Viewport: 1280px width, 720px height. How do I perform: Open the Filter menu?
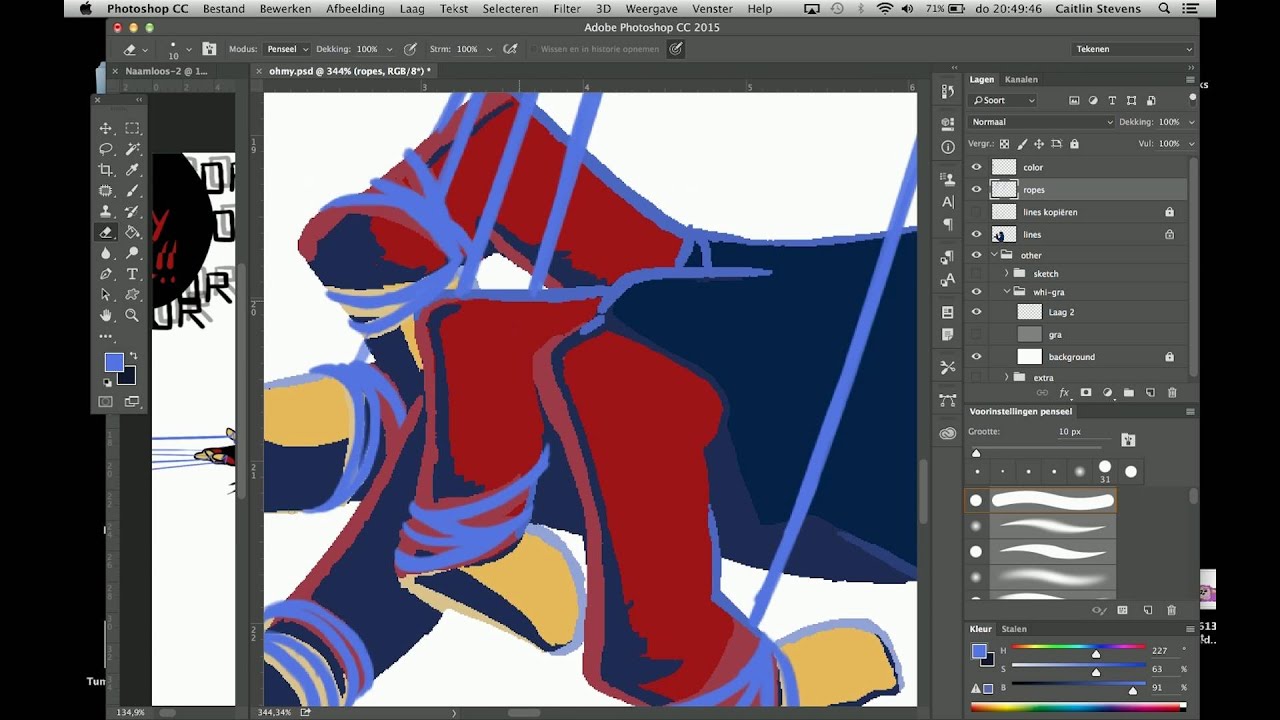[567, 9]
